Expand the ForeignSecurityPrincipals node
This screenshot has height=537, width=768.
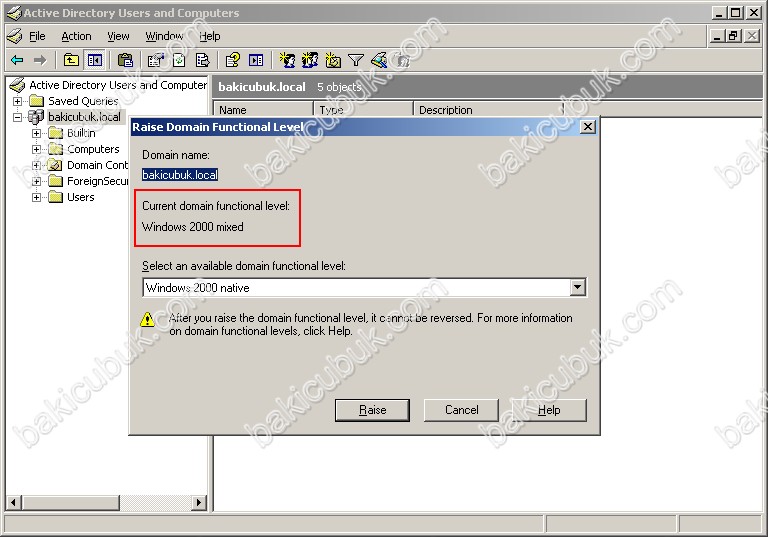36,181
